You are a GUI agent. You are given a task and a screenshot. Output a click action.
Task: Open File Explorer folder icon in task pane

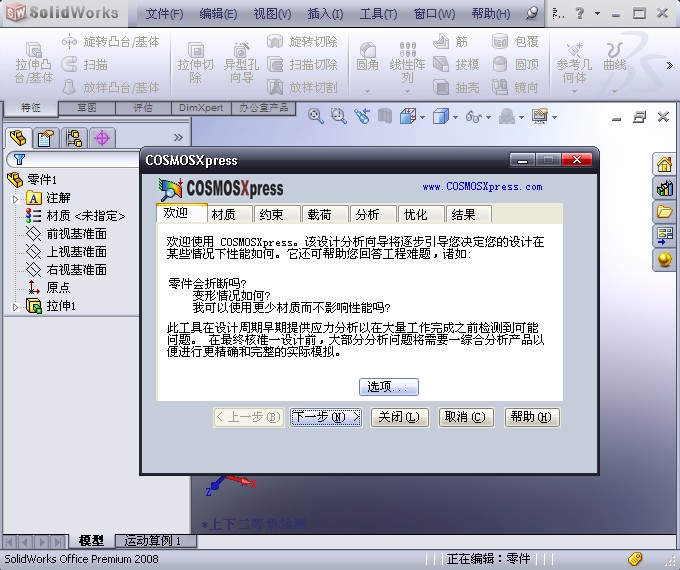[x=664, y=212]
